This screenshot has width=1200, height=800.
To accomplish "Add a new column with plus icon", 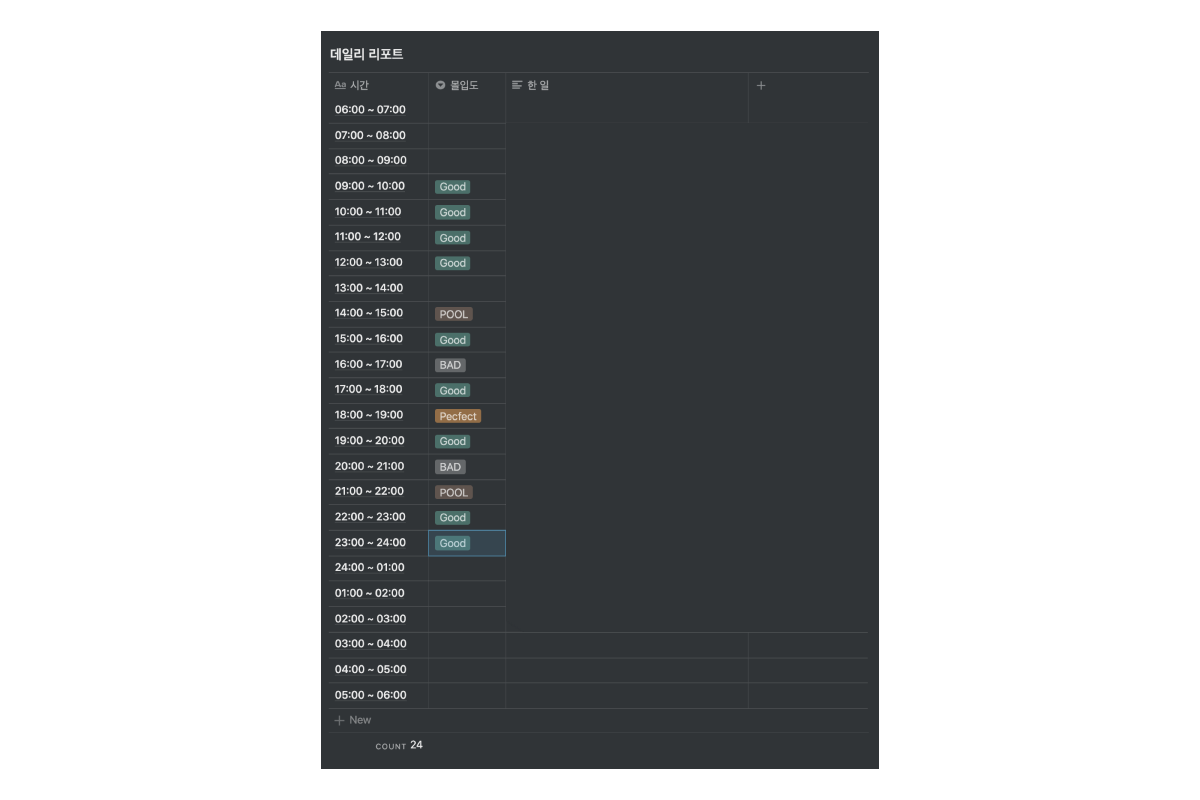I will point(761,86).
